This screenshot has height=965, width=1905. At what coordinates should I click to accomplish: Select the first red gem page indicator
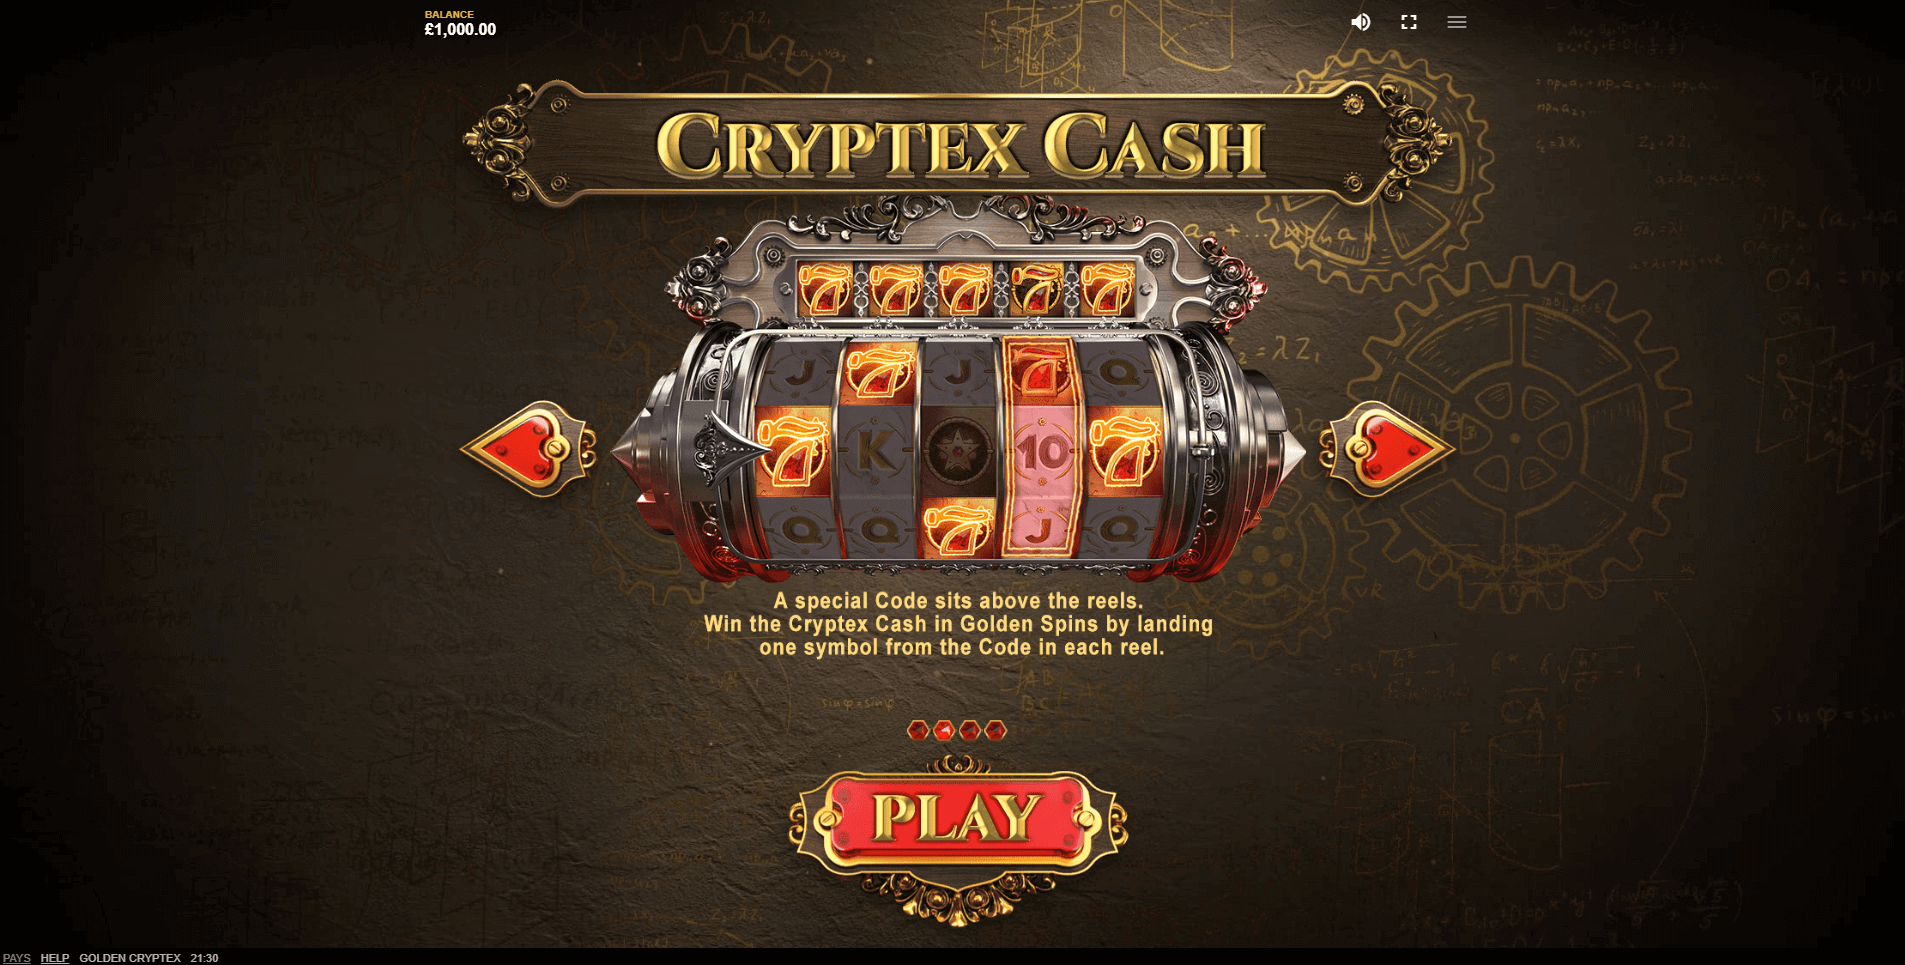coord(918,731)
